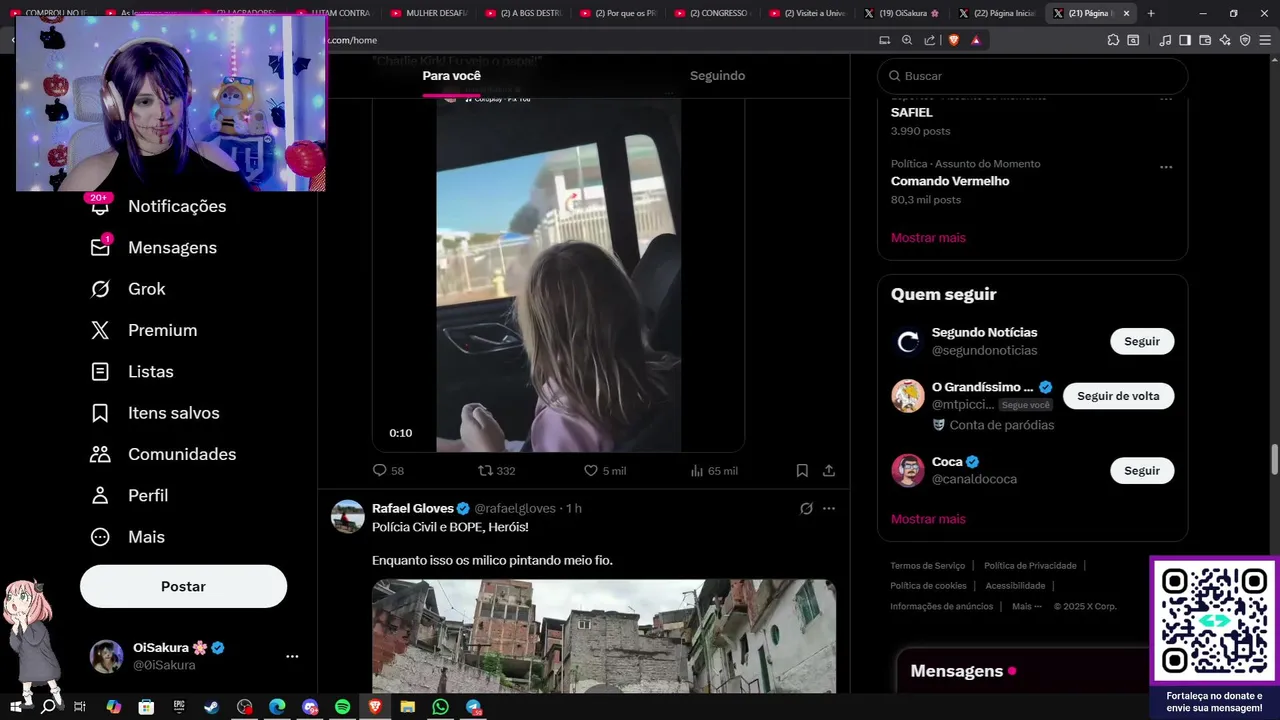
Task: Open Steam from the taskbar
Action: point(212,707)
